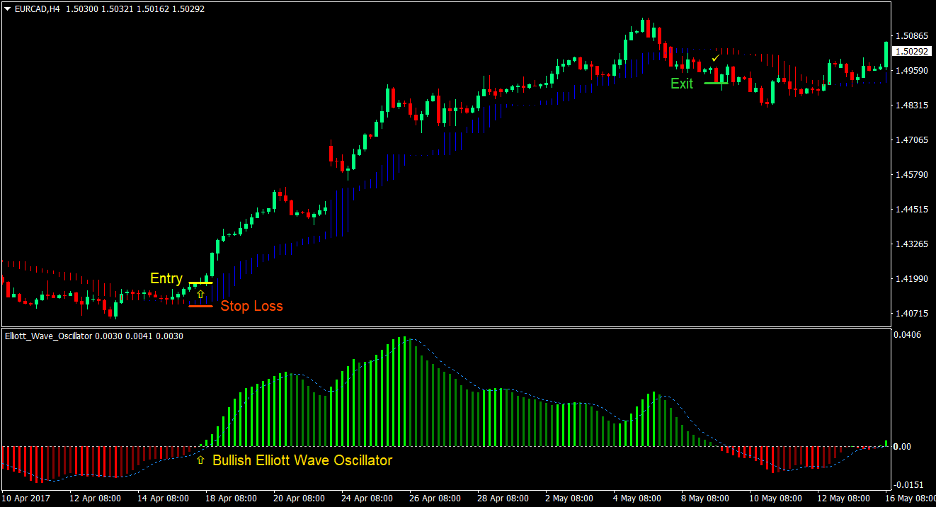936x508 pixels.
Task: Click the 1.44515 price level on axis
Action: (x=912, y=209)
